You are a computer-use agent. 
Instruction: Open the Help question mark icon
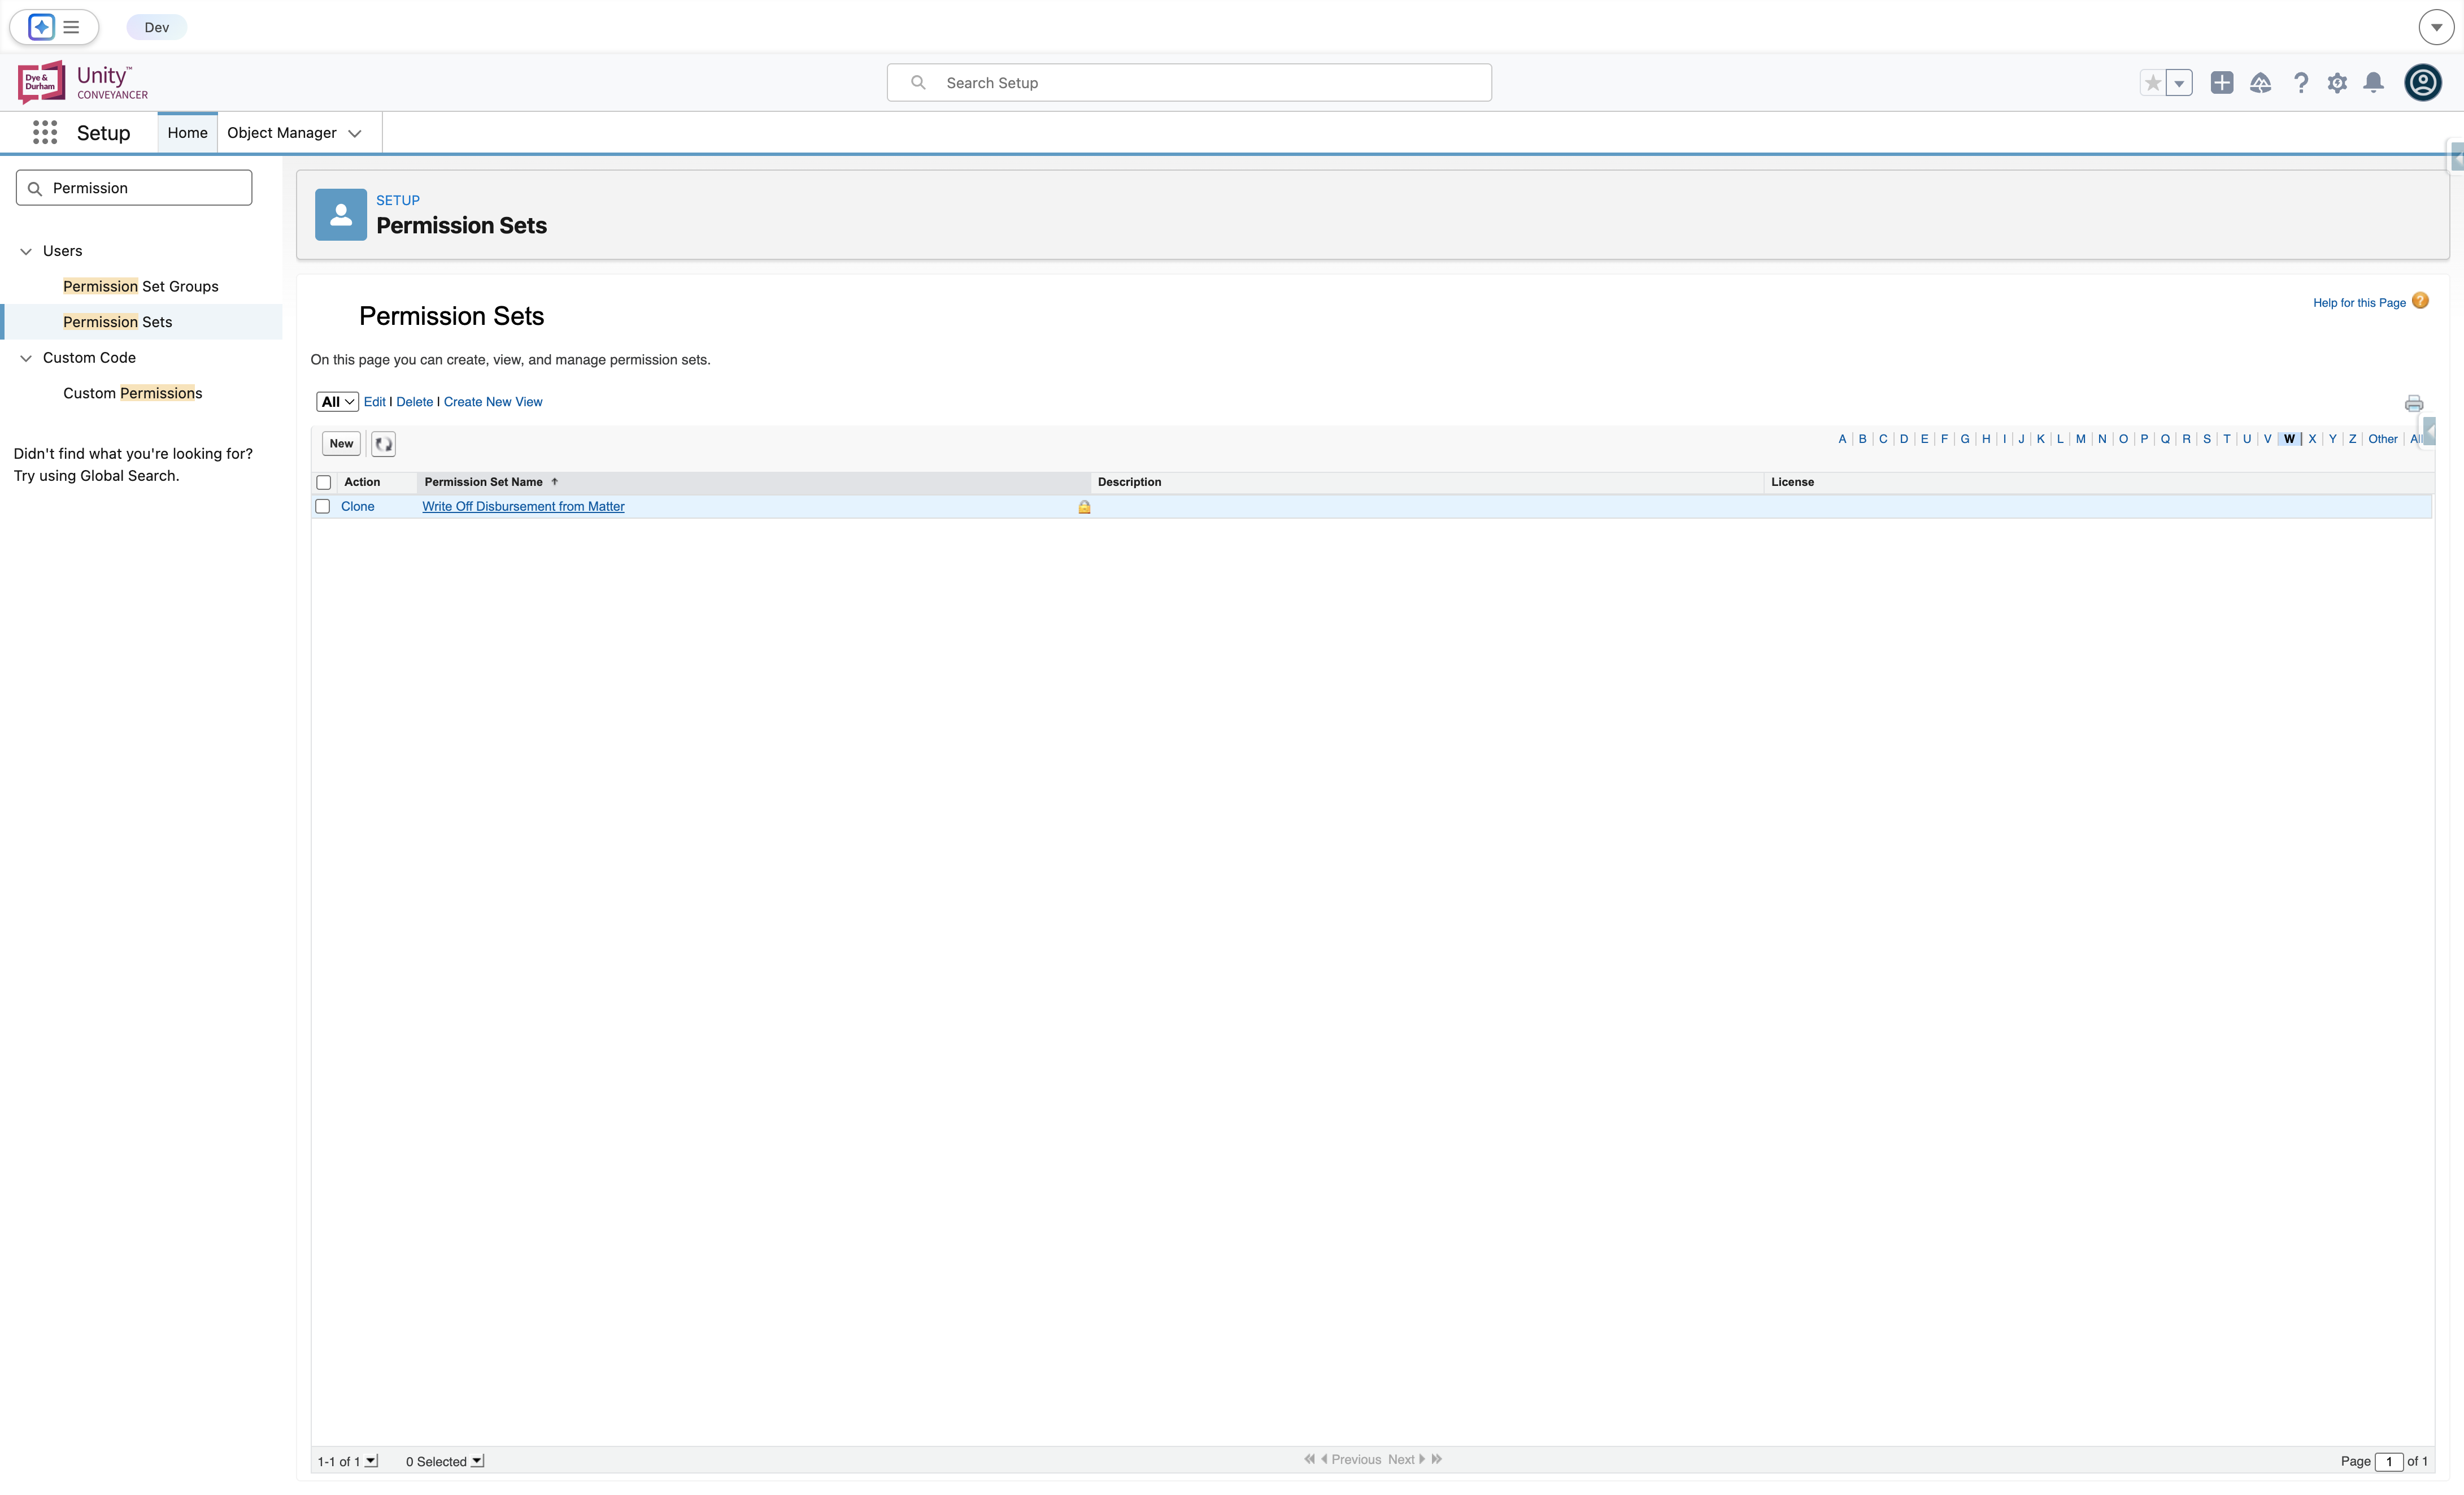point(2300,83)
